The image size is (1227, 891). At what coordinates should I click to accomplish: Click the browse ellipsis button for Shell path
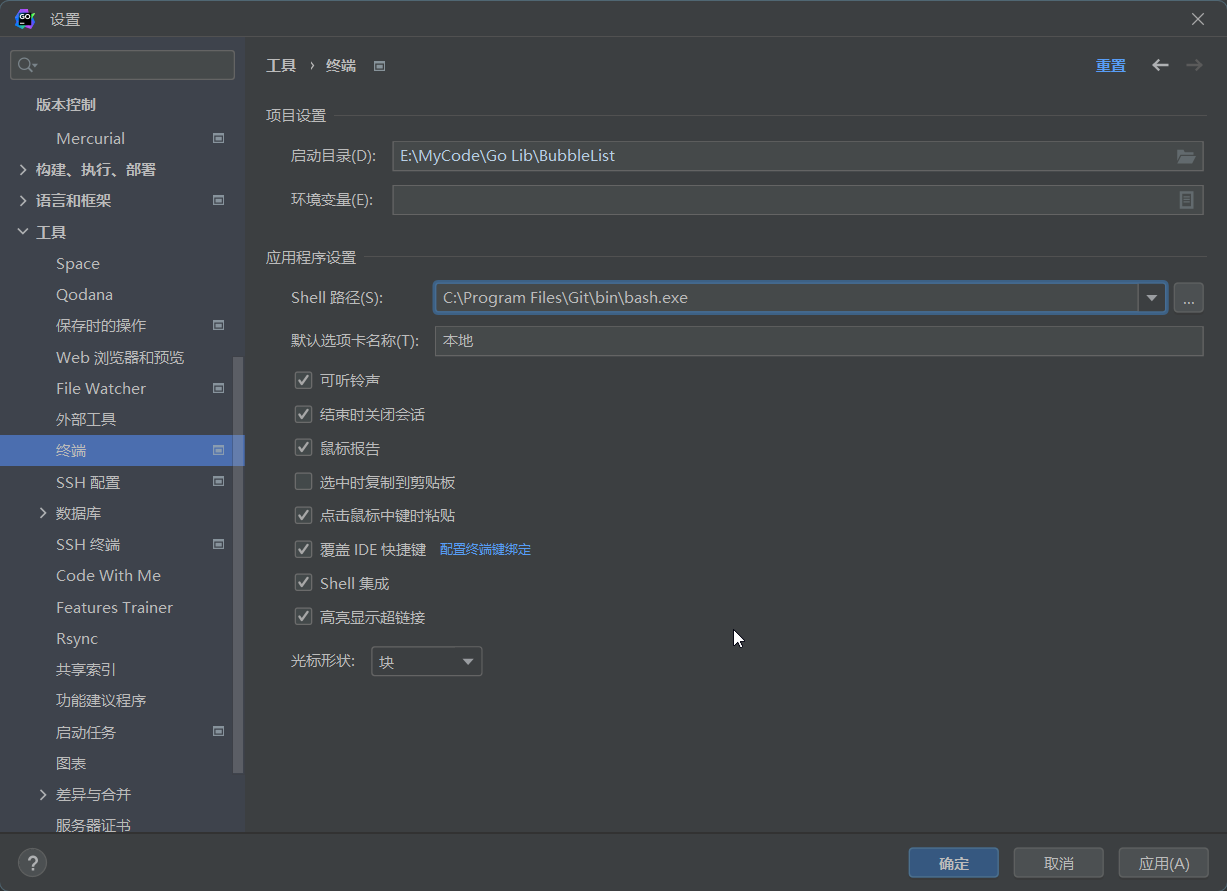(1188, 298)
